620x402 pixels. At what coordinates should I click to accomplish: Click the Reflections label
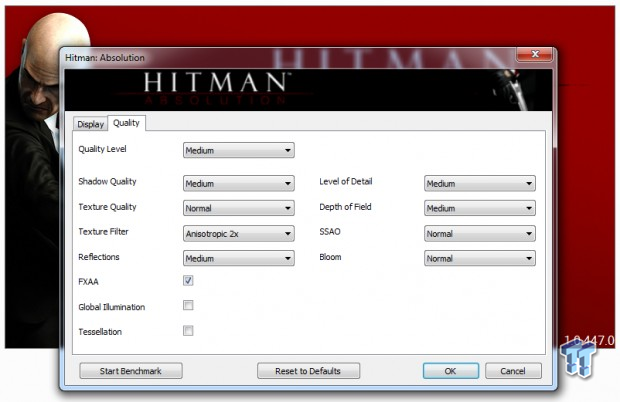(99, 257)
